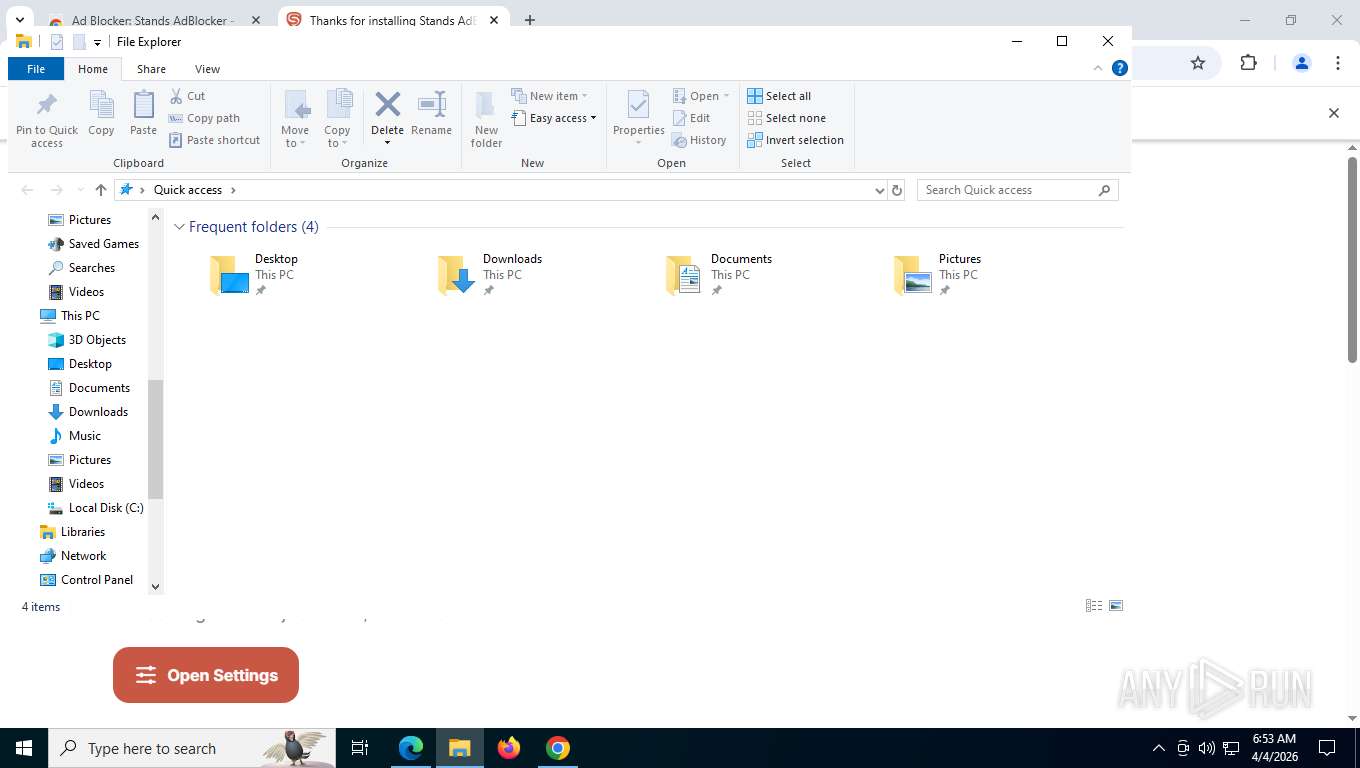1360x768 pixels.
Task: Bookmark this page with Chrome star icon
Action: tap(1198, 63)
